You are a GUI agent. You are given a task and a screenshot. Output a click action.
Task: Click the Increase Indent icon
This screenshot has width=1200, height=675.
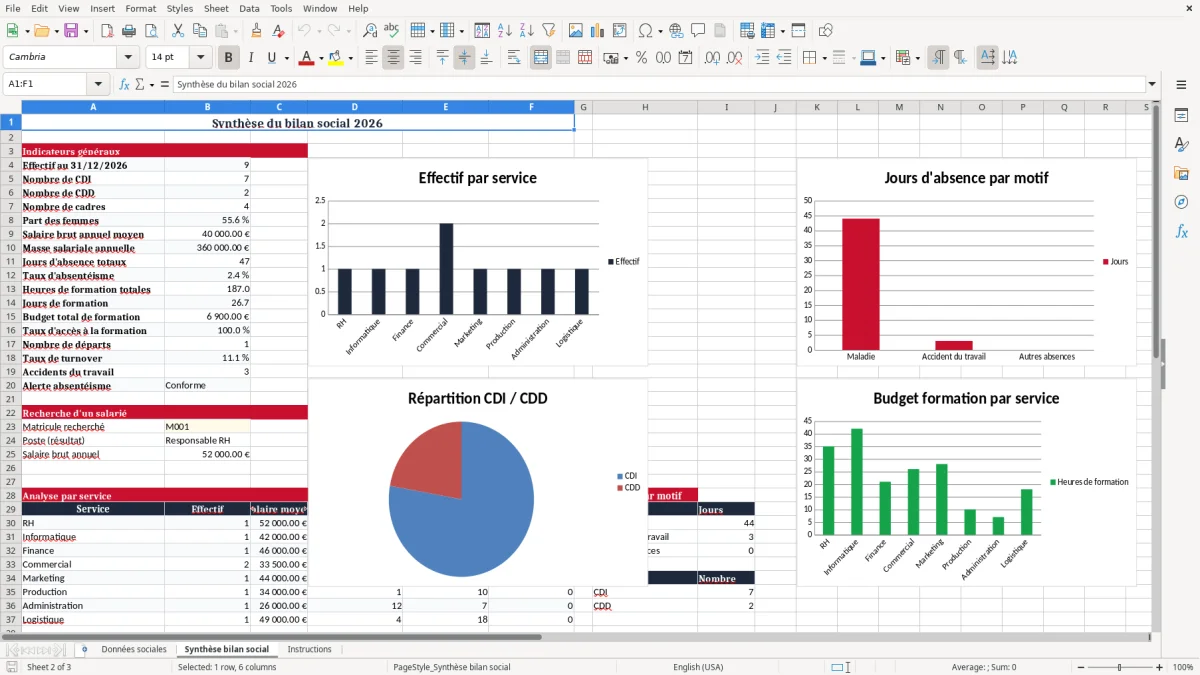762,58
